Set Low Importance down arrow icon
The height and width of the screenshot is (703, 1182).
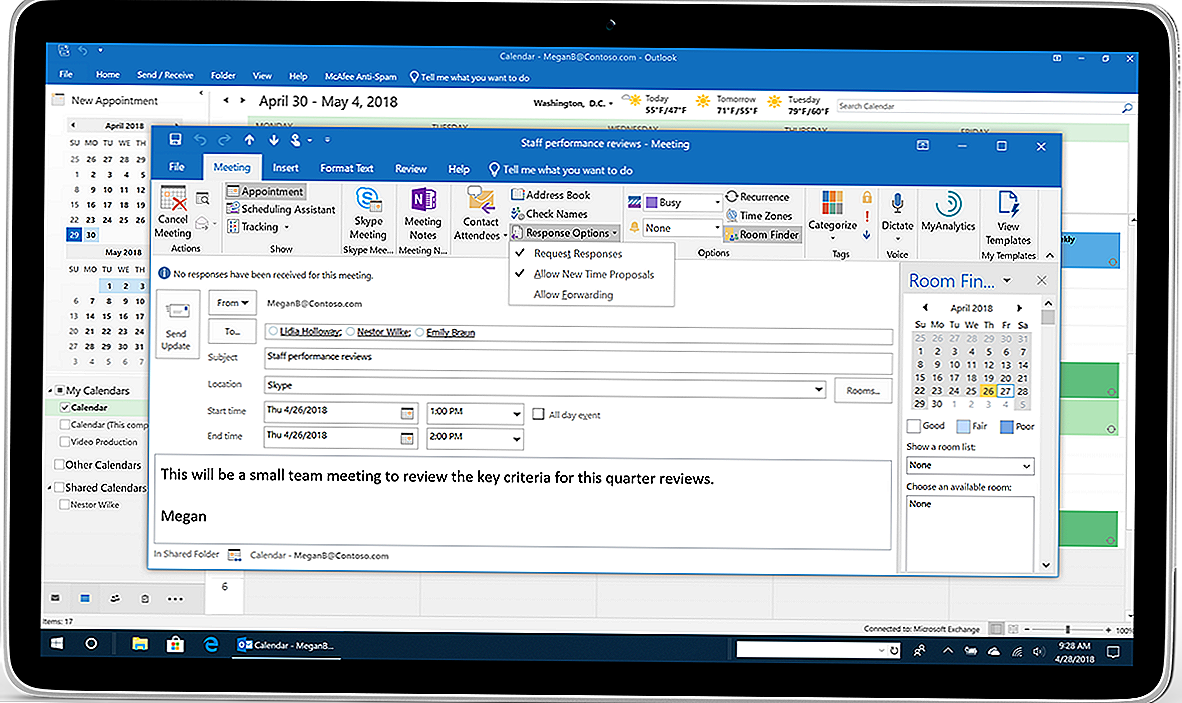pos(867,235)
